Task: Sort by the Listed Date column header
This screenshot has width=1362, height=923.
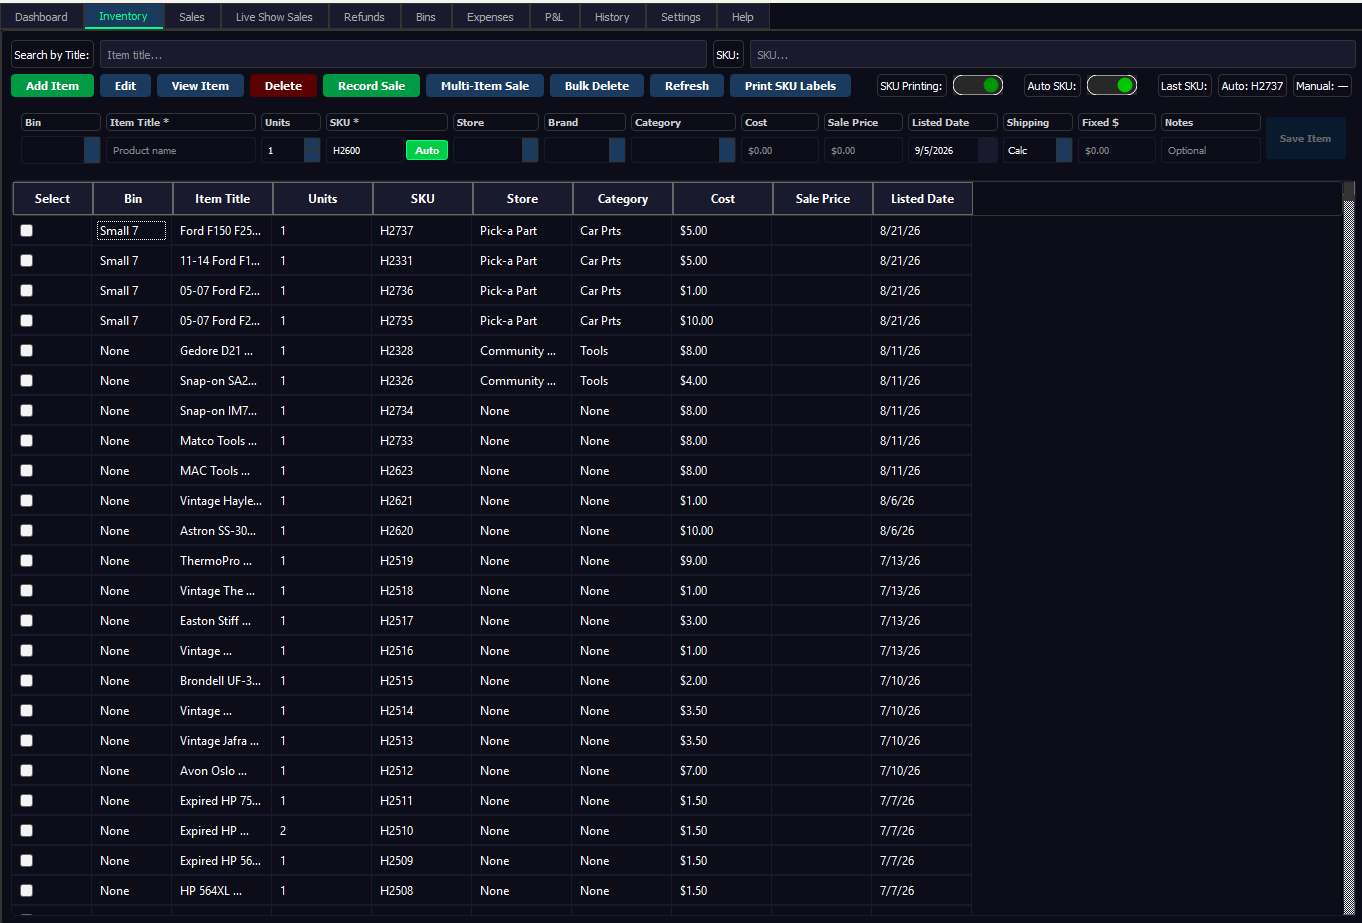Action: (922, 199)
